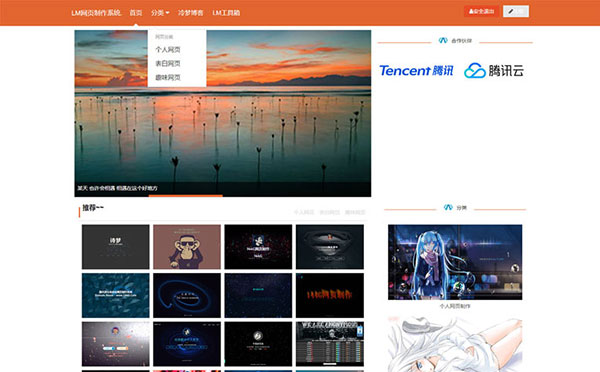Click the pencil edit button in header
The height and width of the screenshot is (372, 600).
[516, 11]
